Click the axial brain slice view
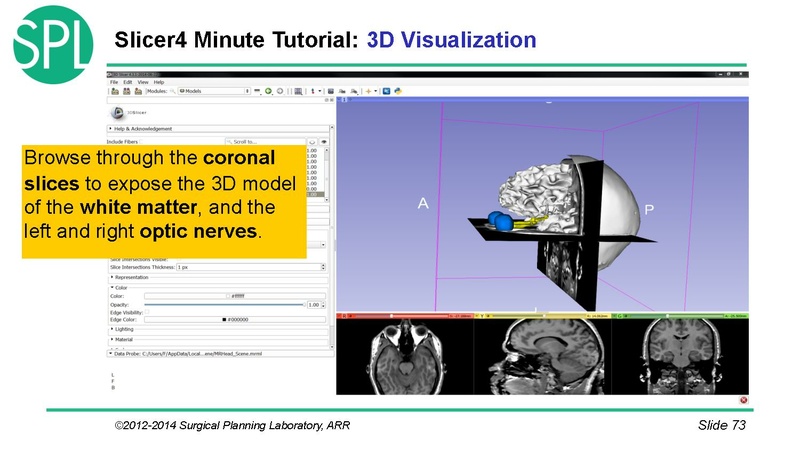The image size is (800, 450). point(406,357)
